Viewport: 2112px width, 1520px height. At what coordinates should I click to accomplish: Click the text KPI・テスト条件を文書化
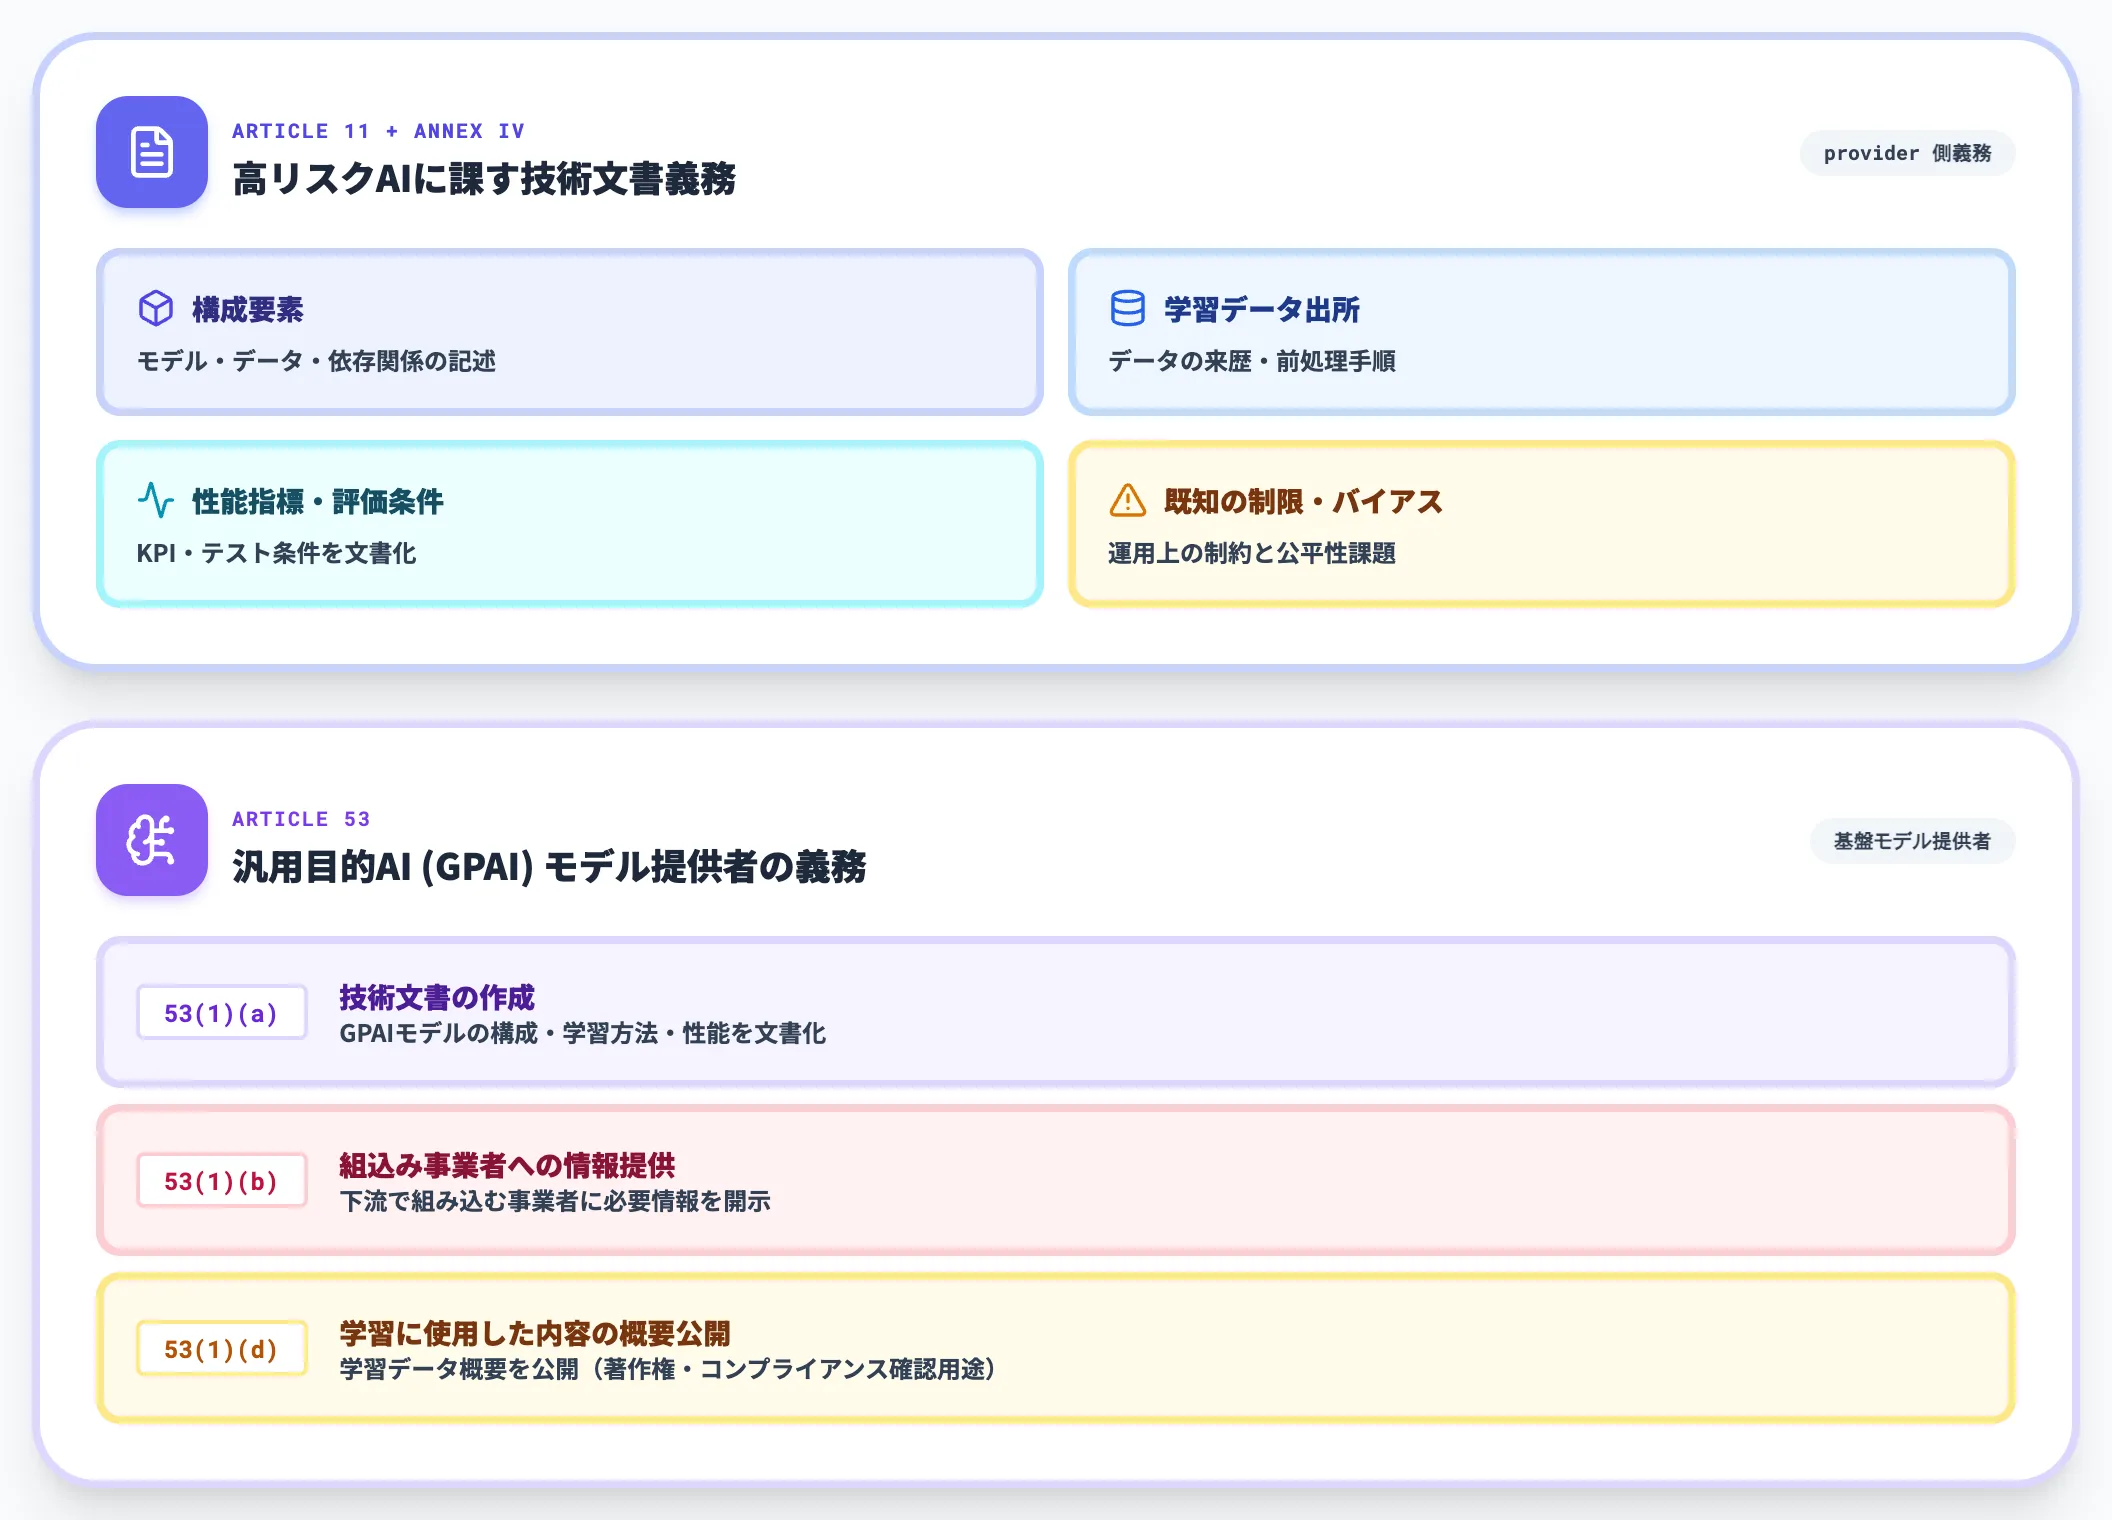(x=277, y=553)
